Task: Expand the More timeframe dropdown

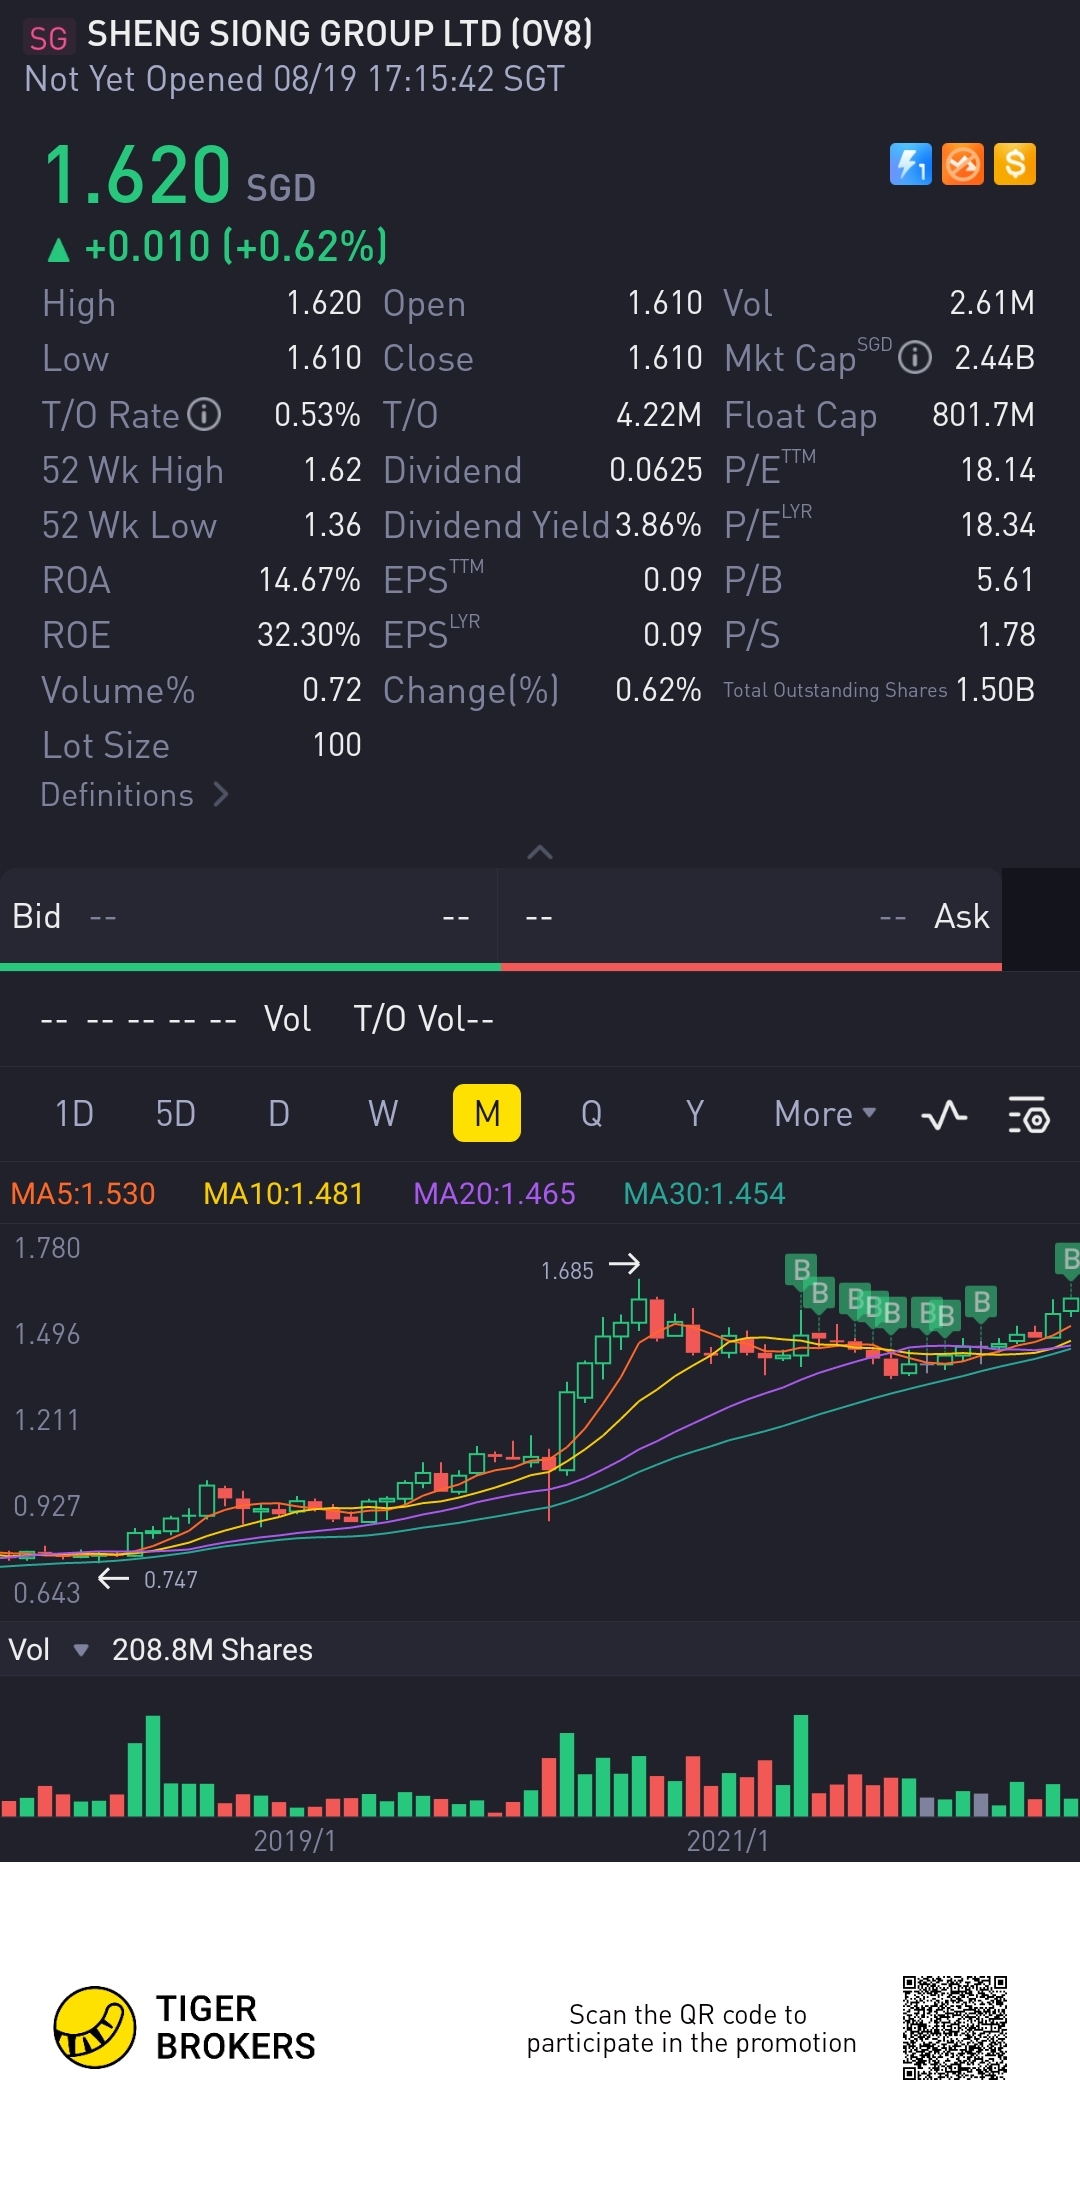Action: point(825,1113)
